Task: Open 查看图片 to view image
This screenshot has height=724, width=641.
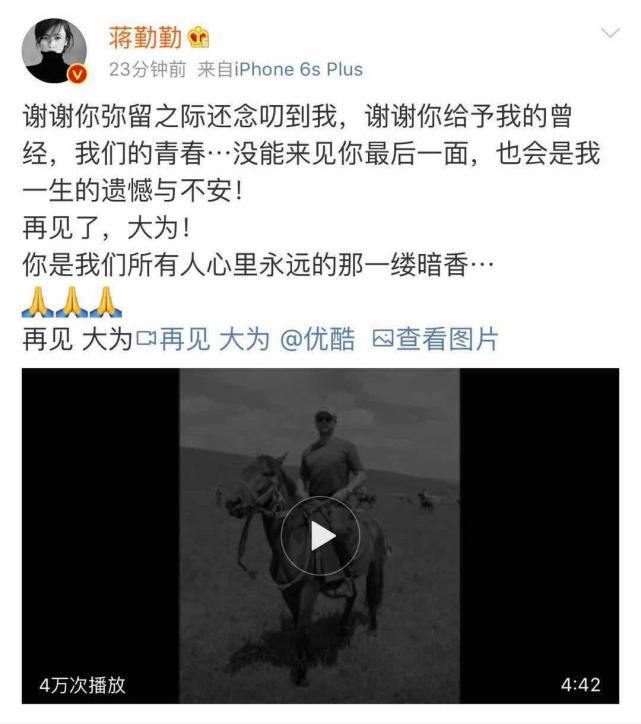Action: [447, 339]
